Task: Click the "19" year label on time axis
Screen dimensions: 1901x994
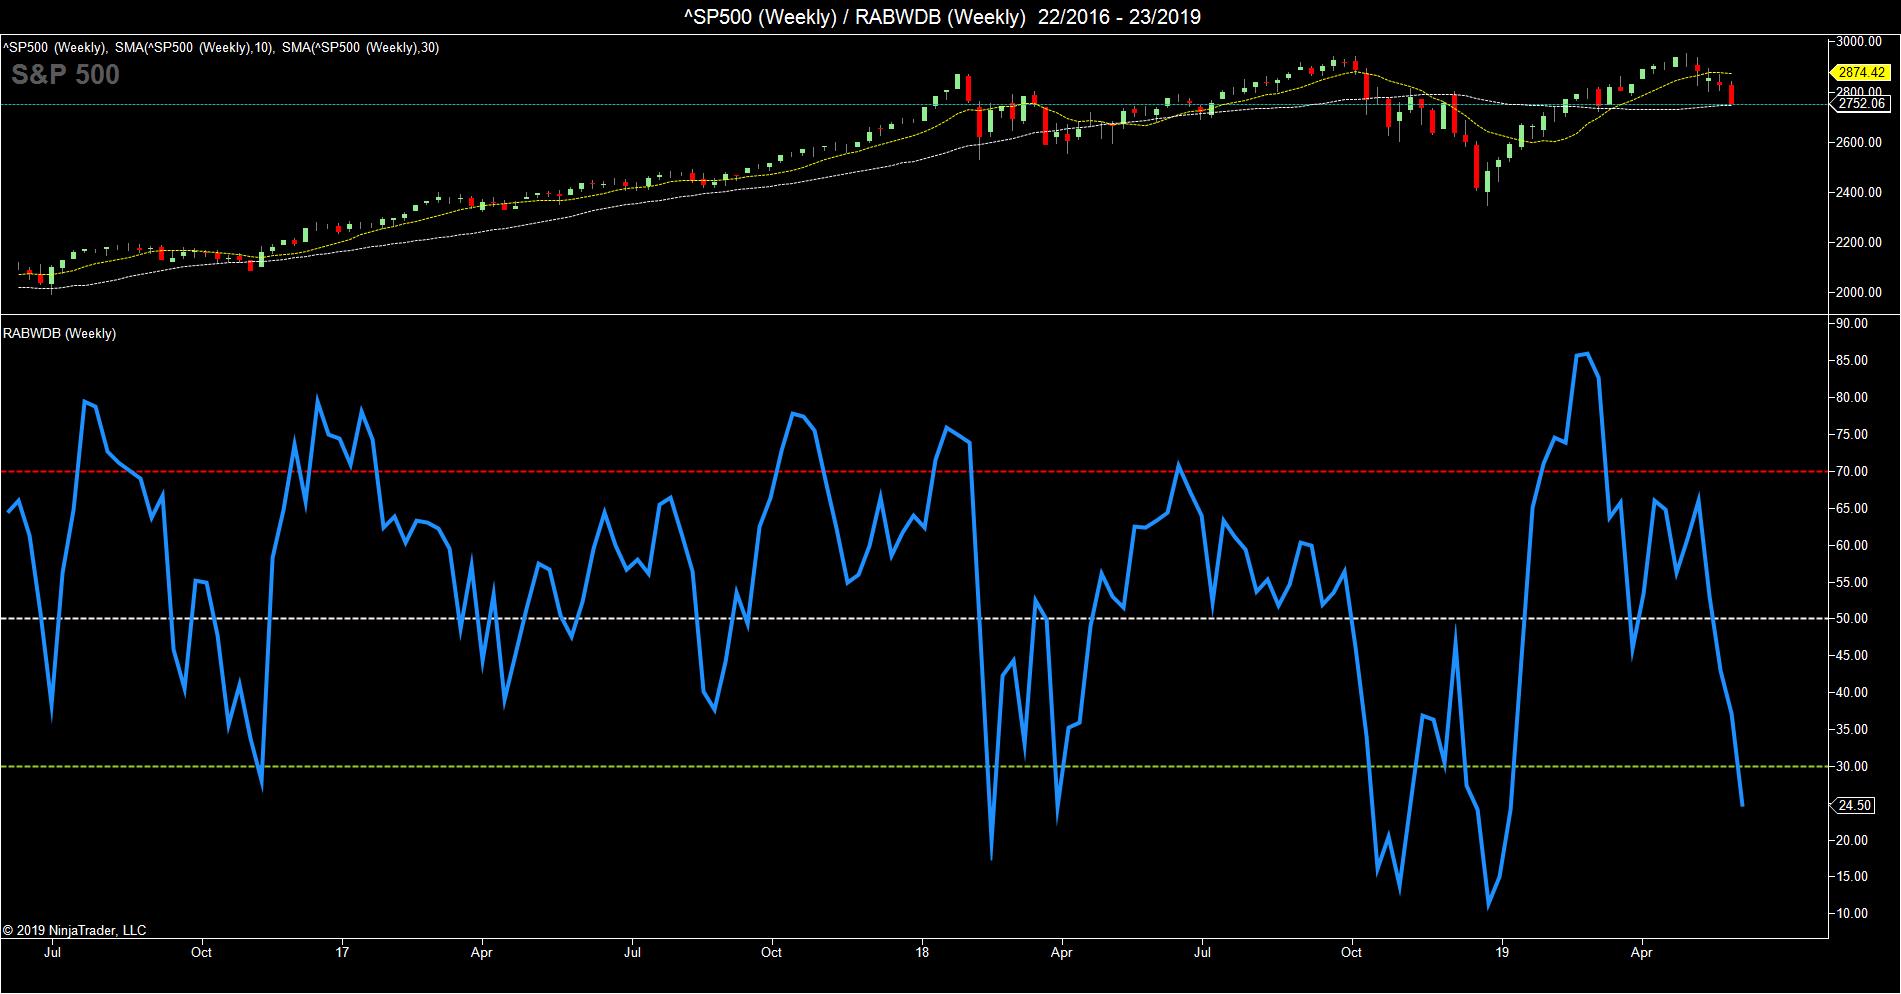Action: tap(1501, 953)
